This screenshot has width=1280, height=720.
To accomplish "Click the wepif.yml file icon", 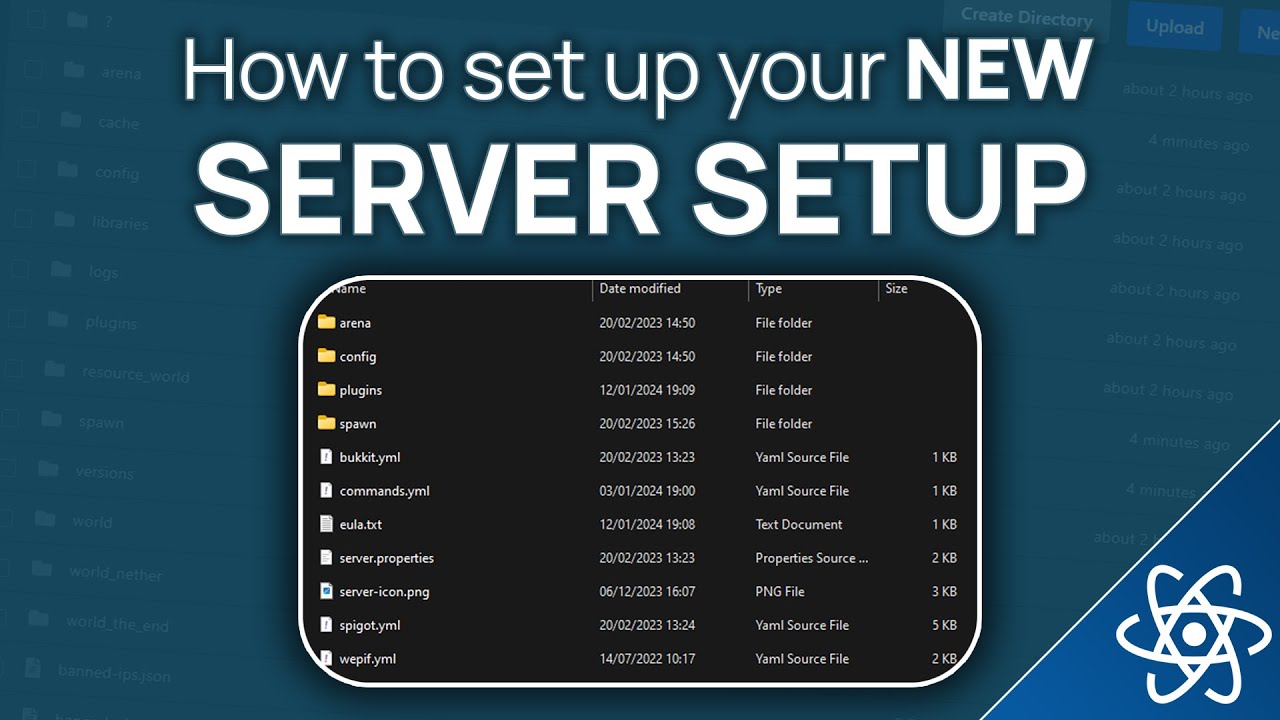I will [x=326, y=658].
